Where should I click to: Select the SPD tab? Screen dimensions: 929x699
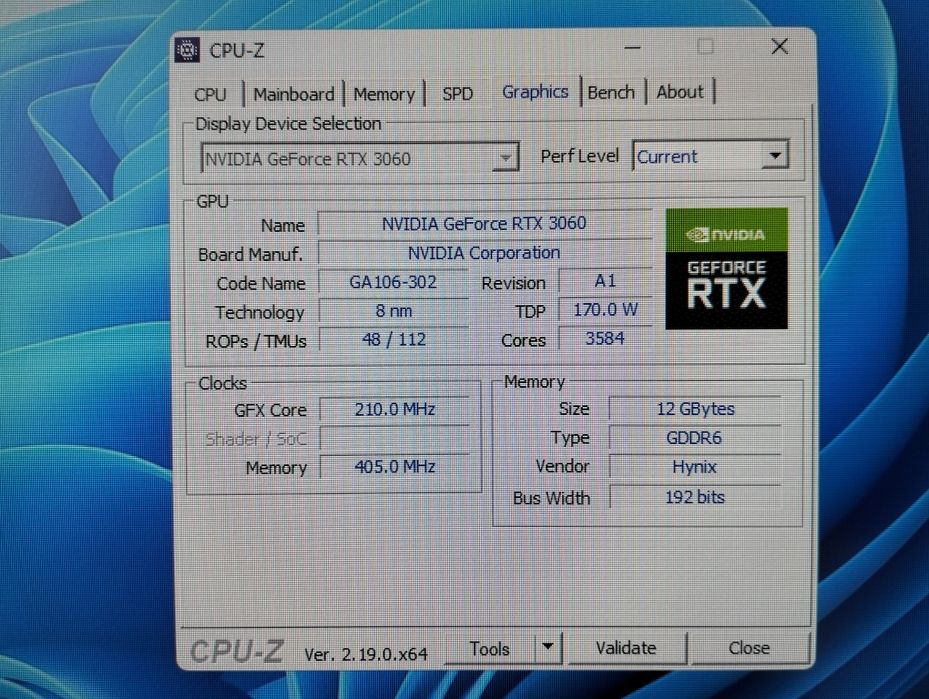point(457,94)
